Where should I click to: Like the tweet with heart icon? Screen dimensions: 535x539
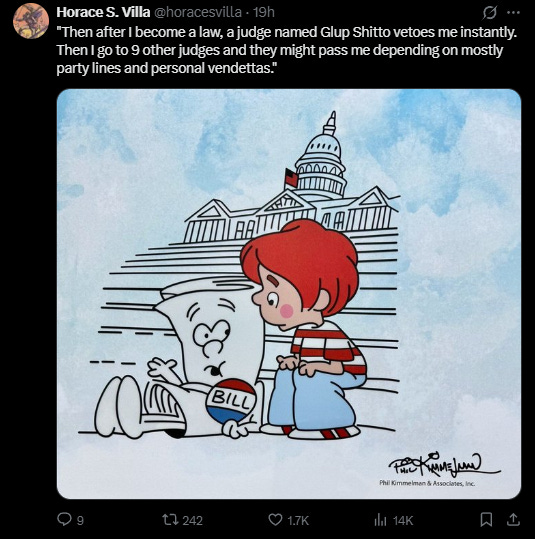(275, 519)
